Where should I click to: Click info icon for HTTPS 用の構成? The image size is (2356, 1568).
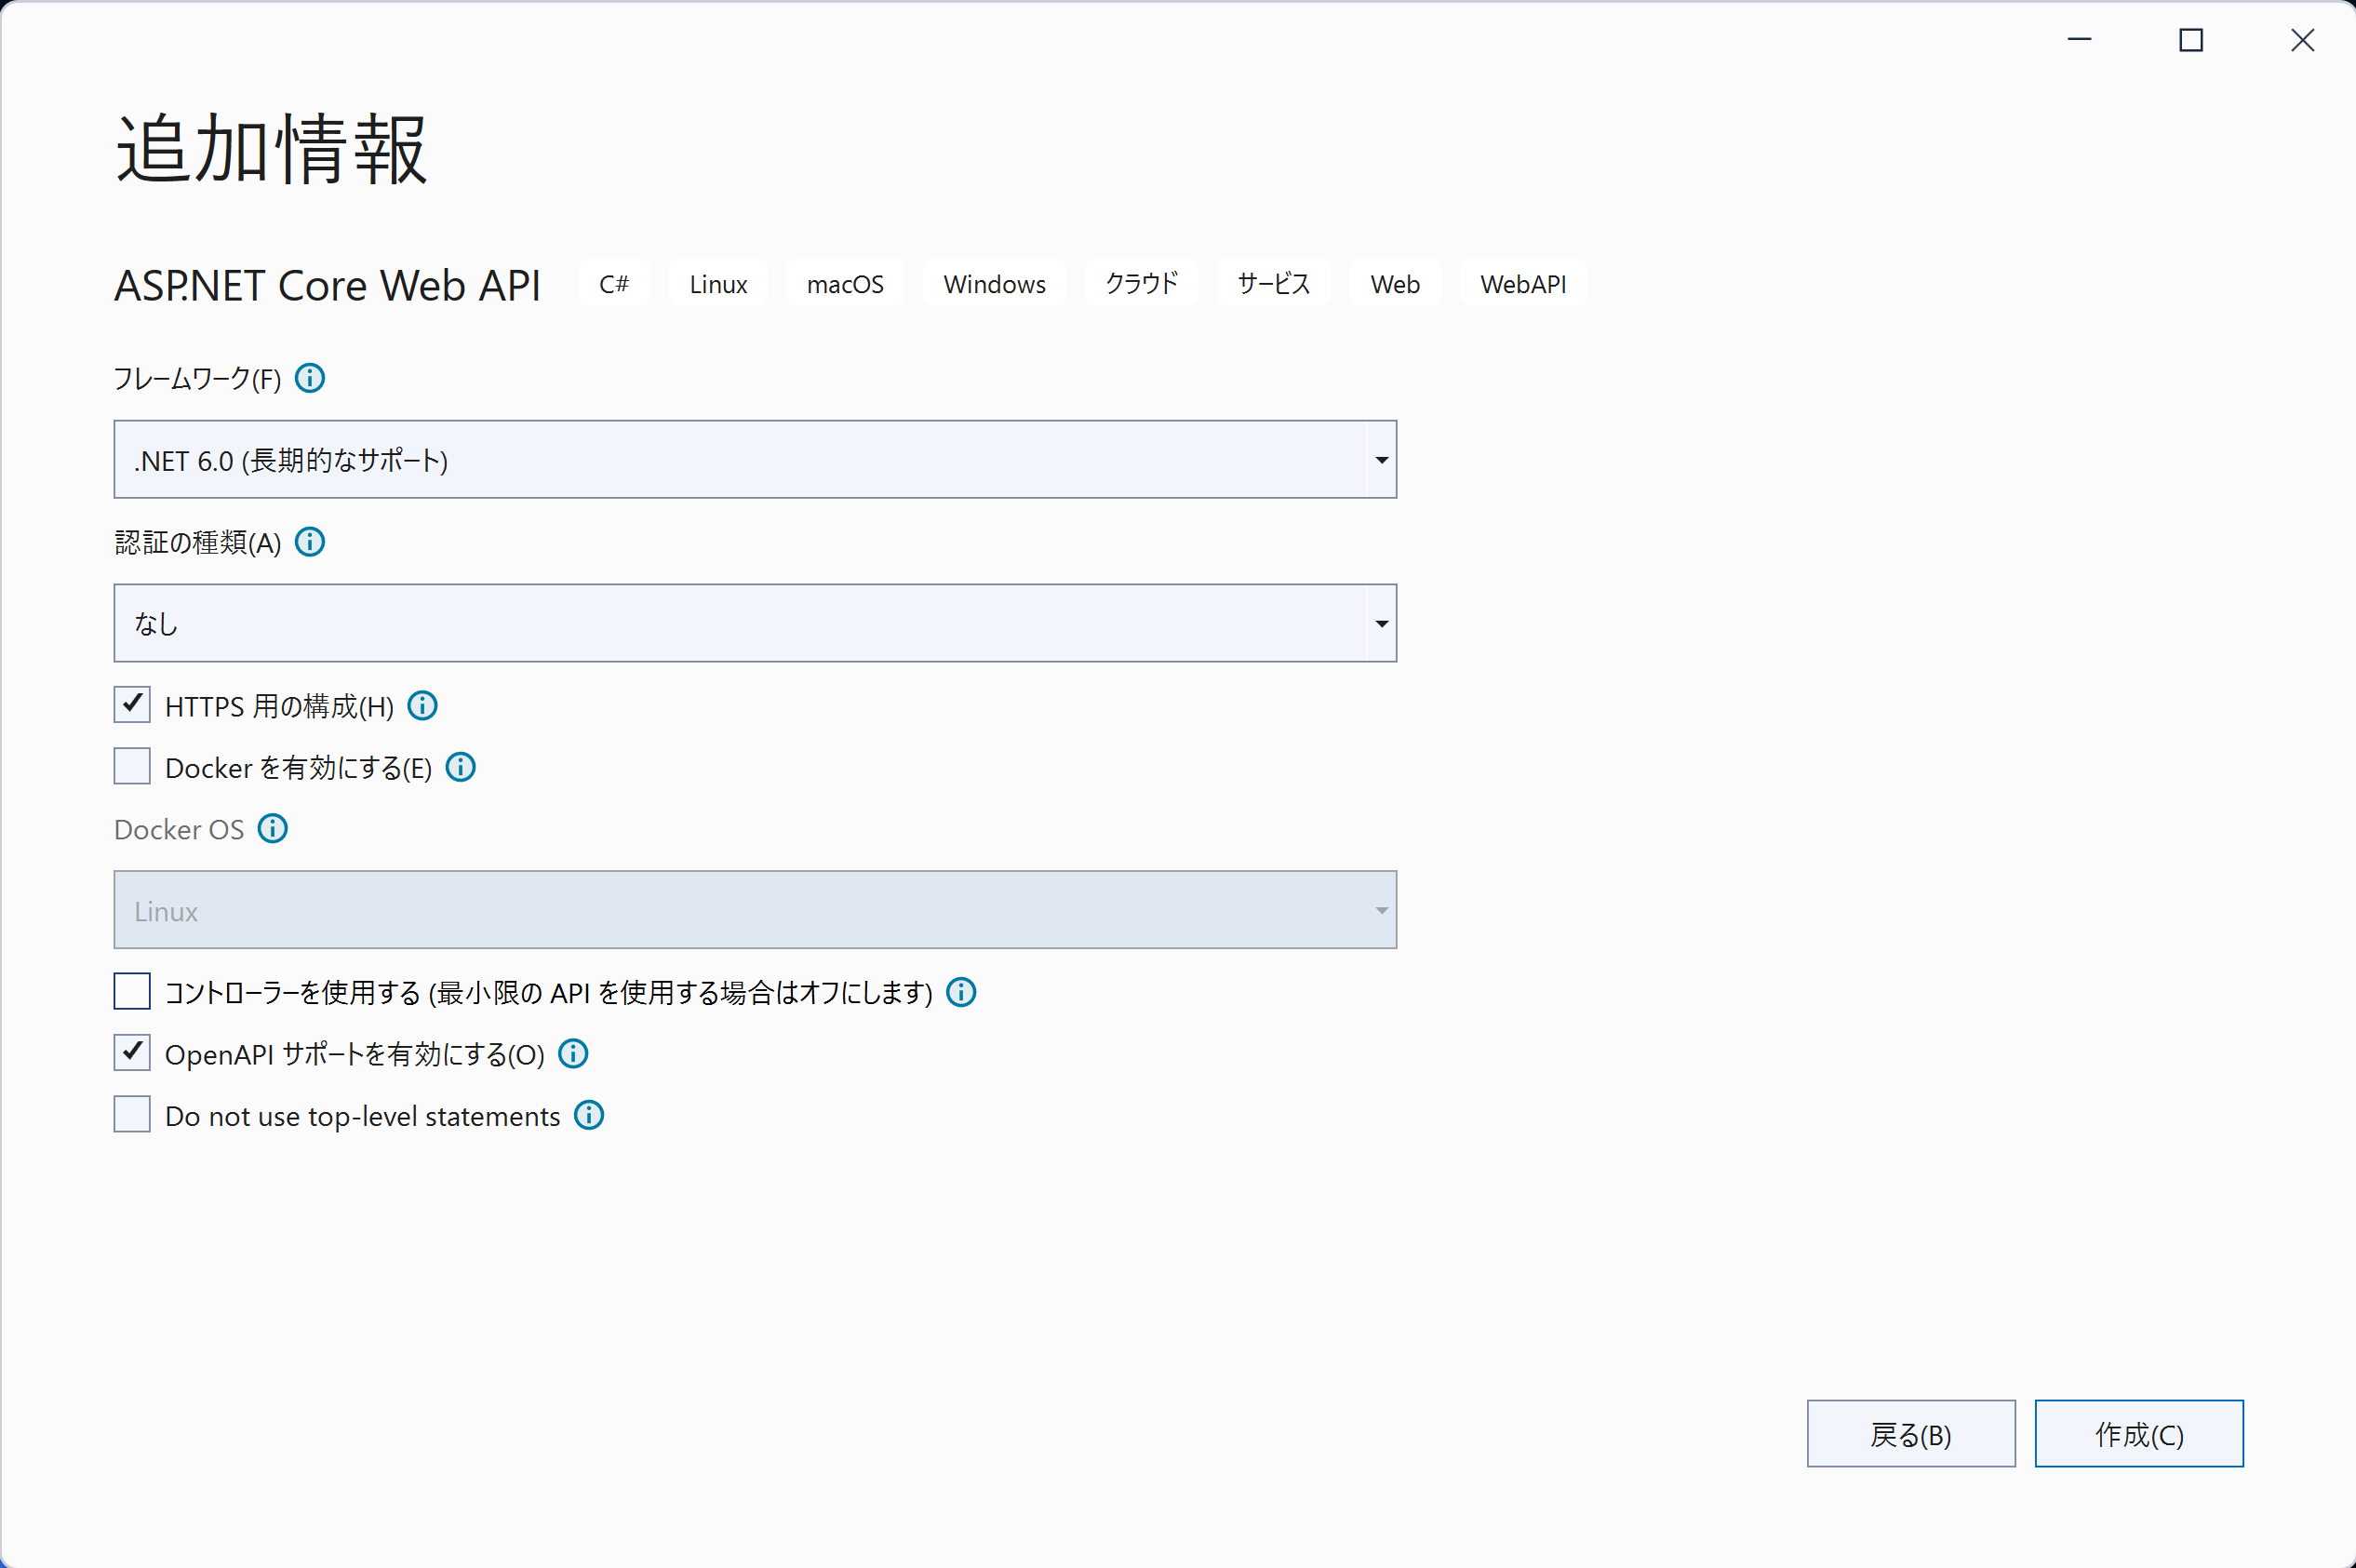tap(423, 706)
